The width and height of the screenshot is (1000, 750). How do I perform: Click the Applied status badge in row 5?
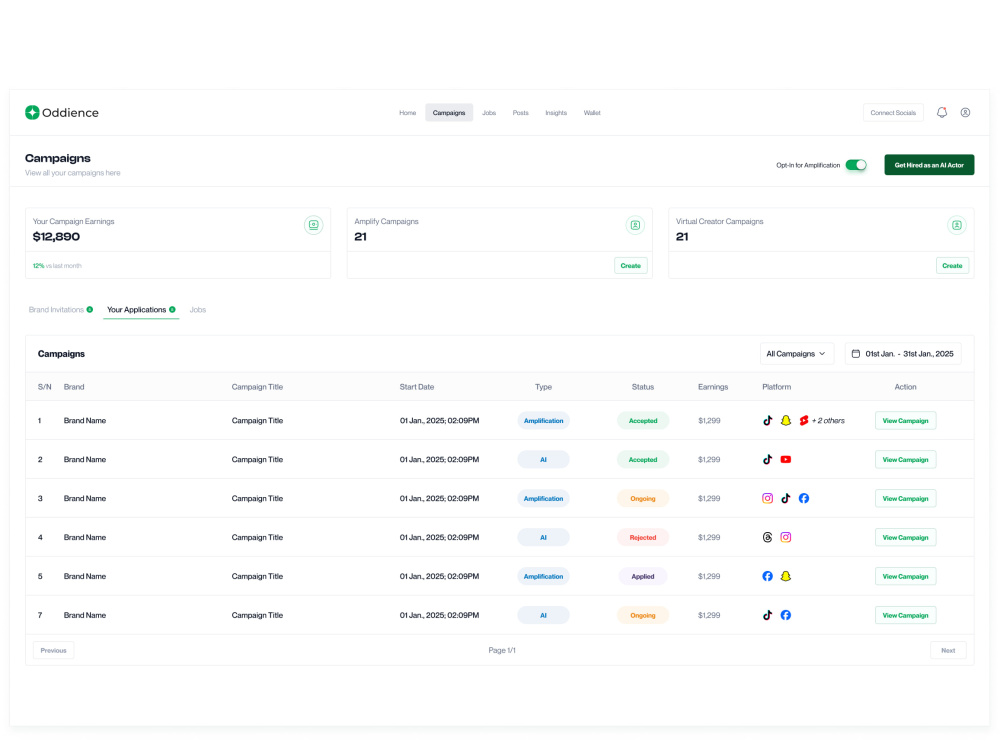642,576
